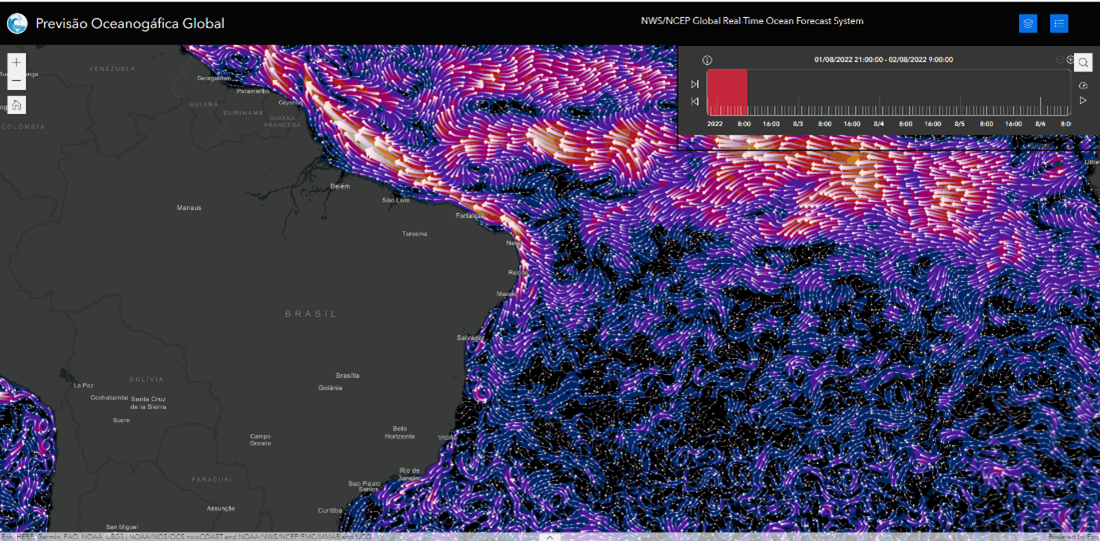Return map to default home extent
The height and width of the screenshot is (541, 1100).
pyautogui.click(x=16, y=105)
